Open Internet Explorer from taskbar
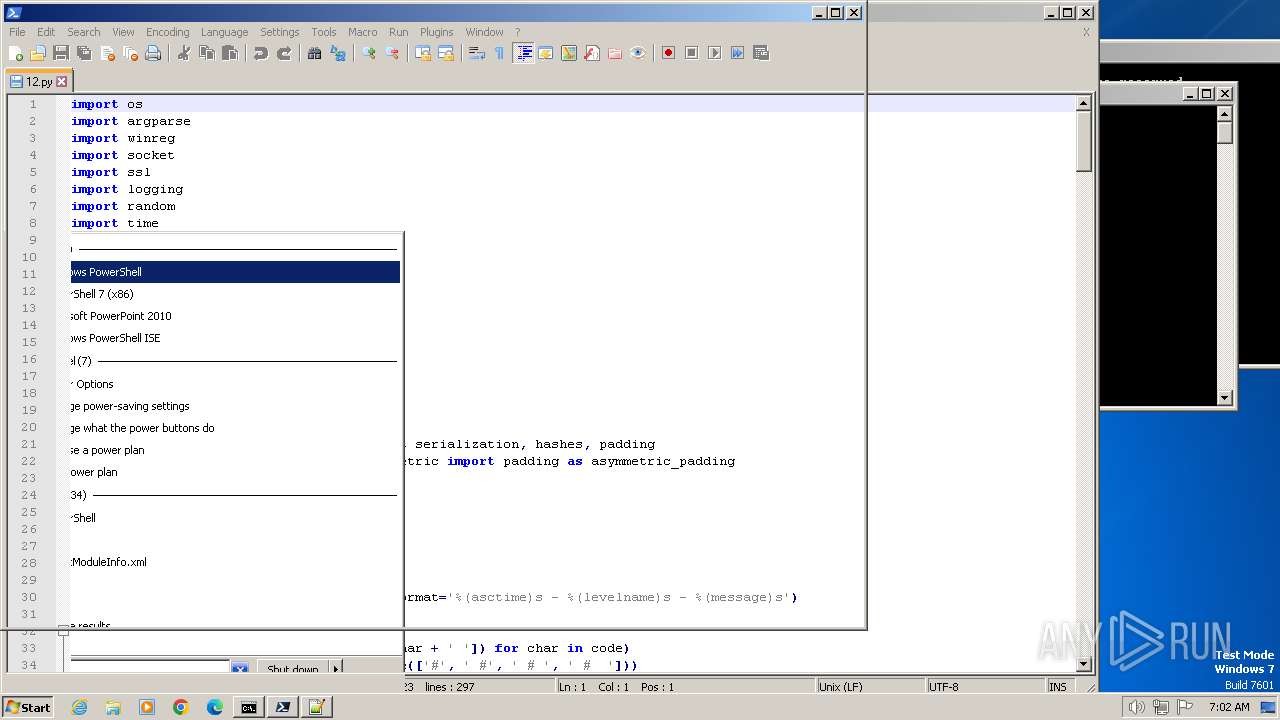The width and height of the screenshot is (1280, 720). click(x=79, y=707)
